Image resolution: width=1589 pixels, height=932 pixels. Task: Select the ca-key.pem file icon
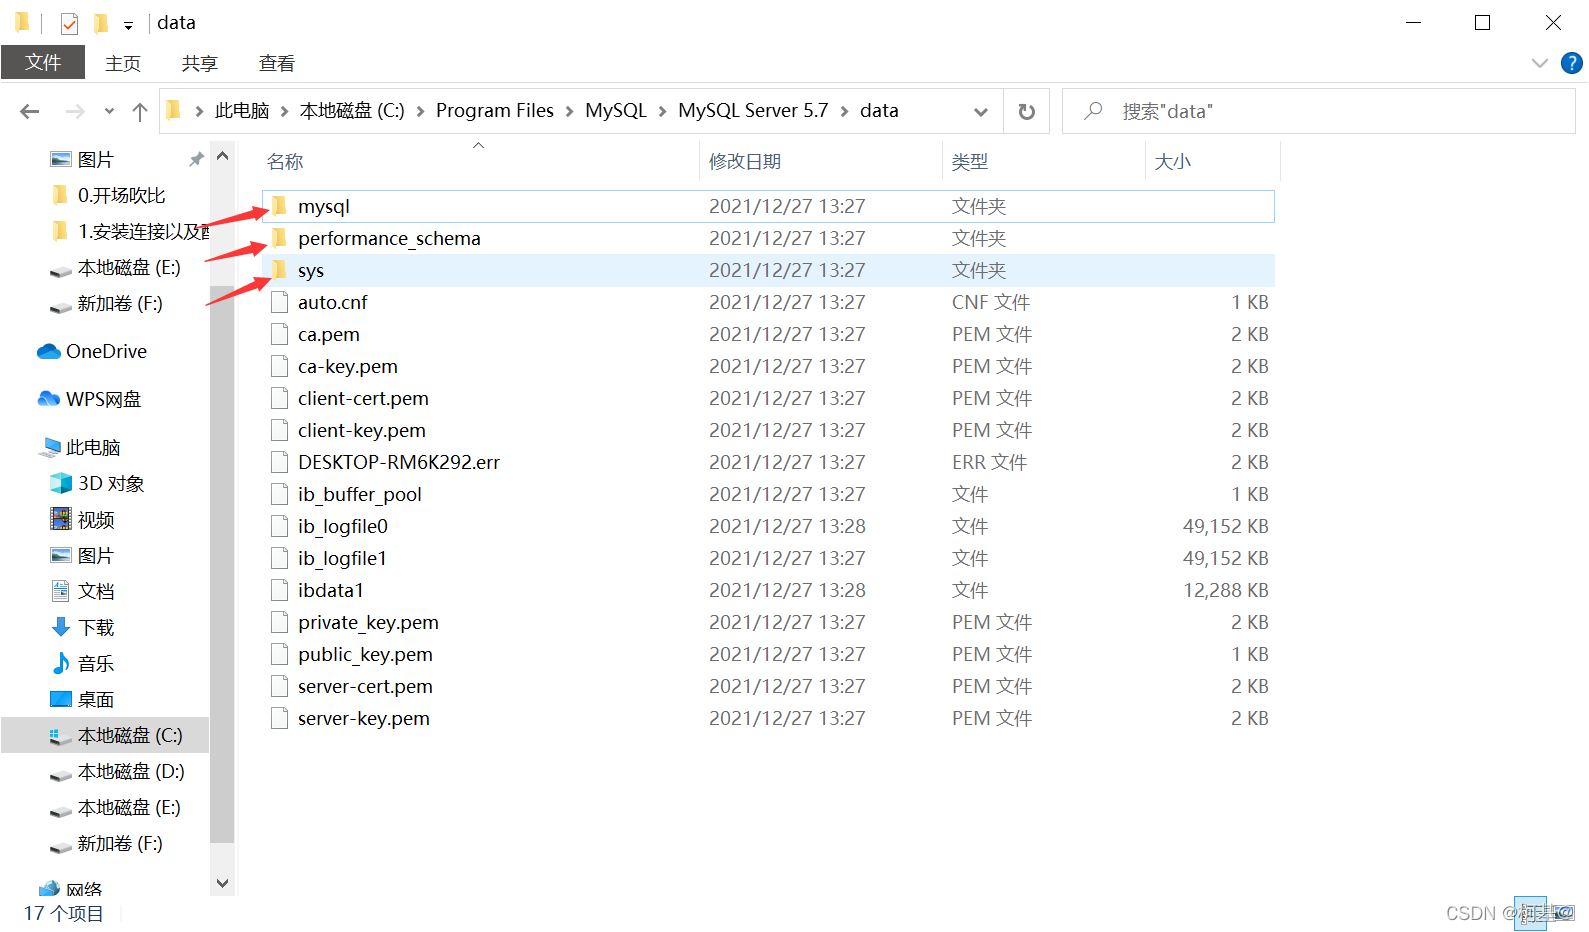279,366
